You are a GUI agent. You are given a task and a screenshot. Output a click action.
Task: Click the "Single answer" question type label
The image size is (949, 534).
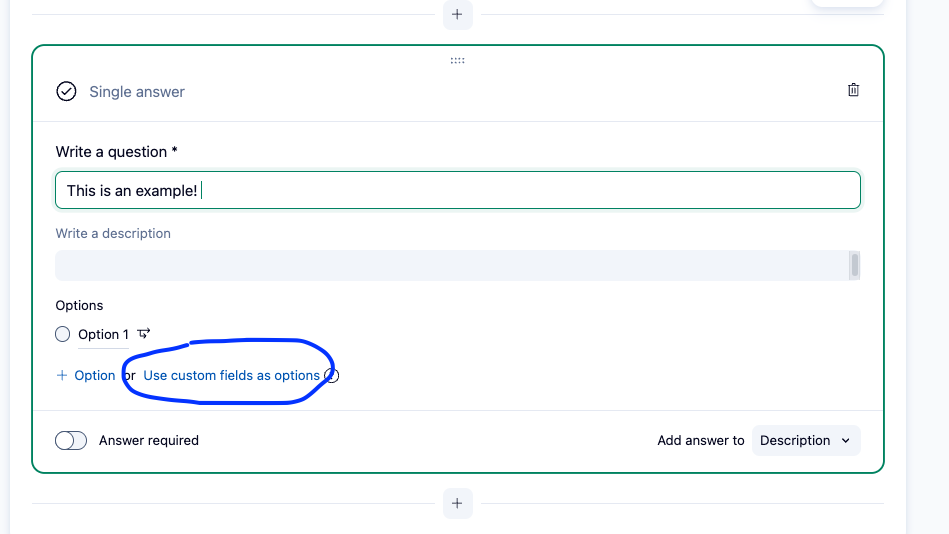(137, 92)
